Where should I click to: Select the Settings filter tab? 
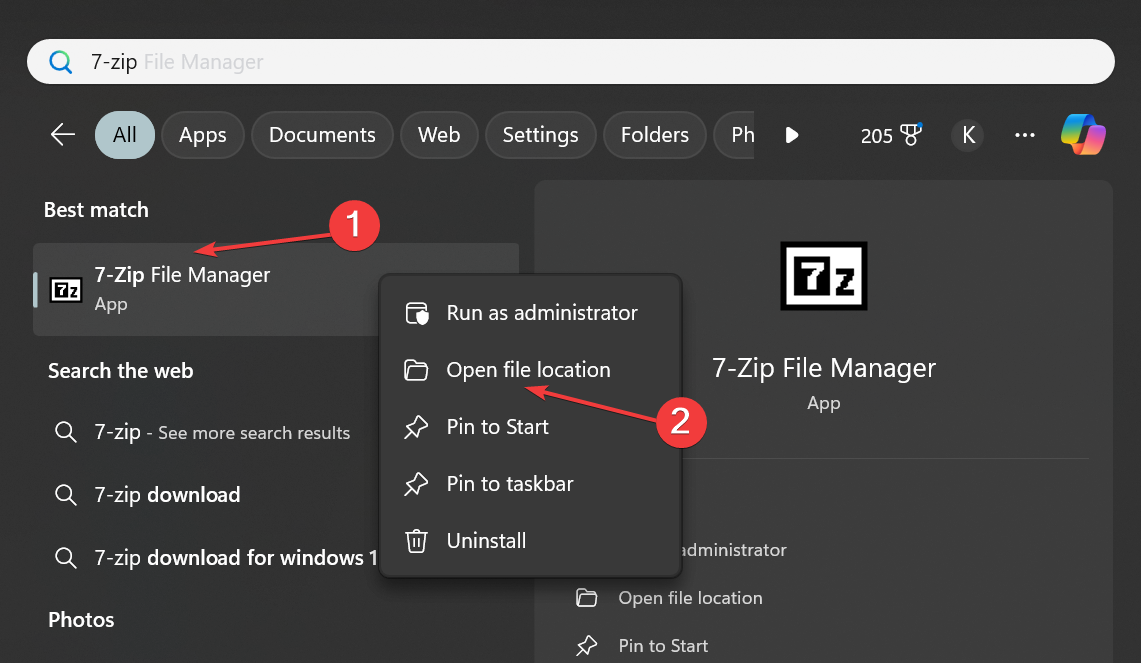tap(540, 135)
